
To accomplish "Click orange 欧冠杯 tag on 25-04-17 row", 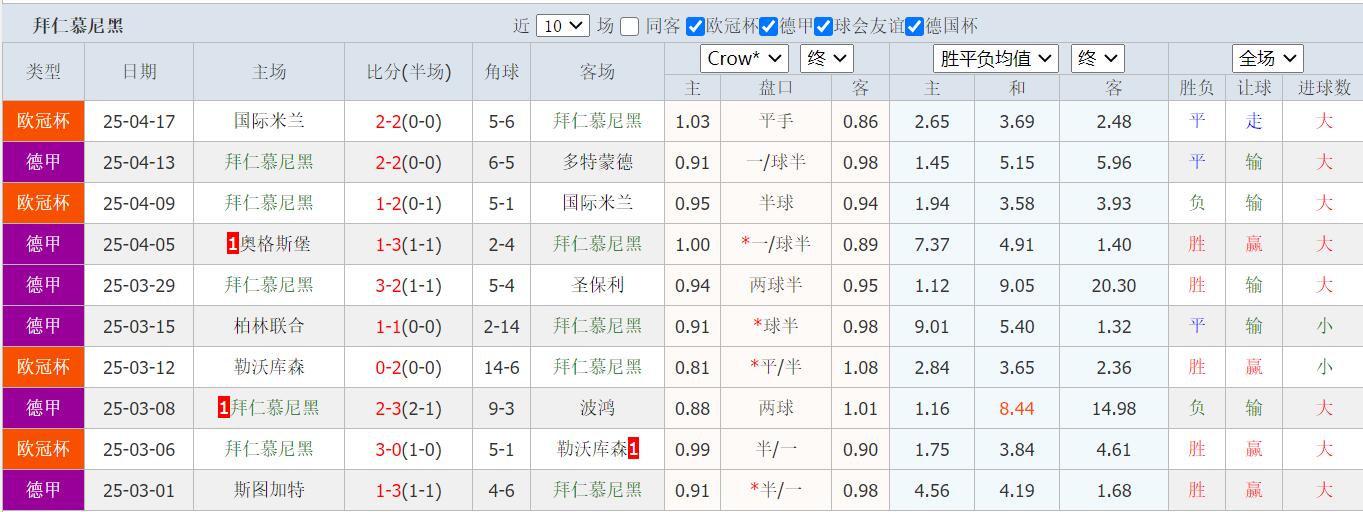I will (x=43, y=122).
